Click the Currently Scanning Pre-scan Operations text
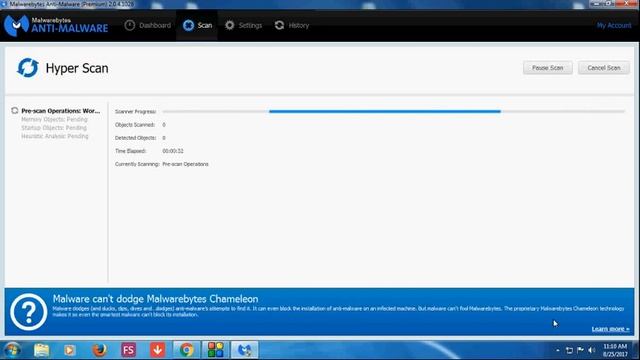 (185, 164)
